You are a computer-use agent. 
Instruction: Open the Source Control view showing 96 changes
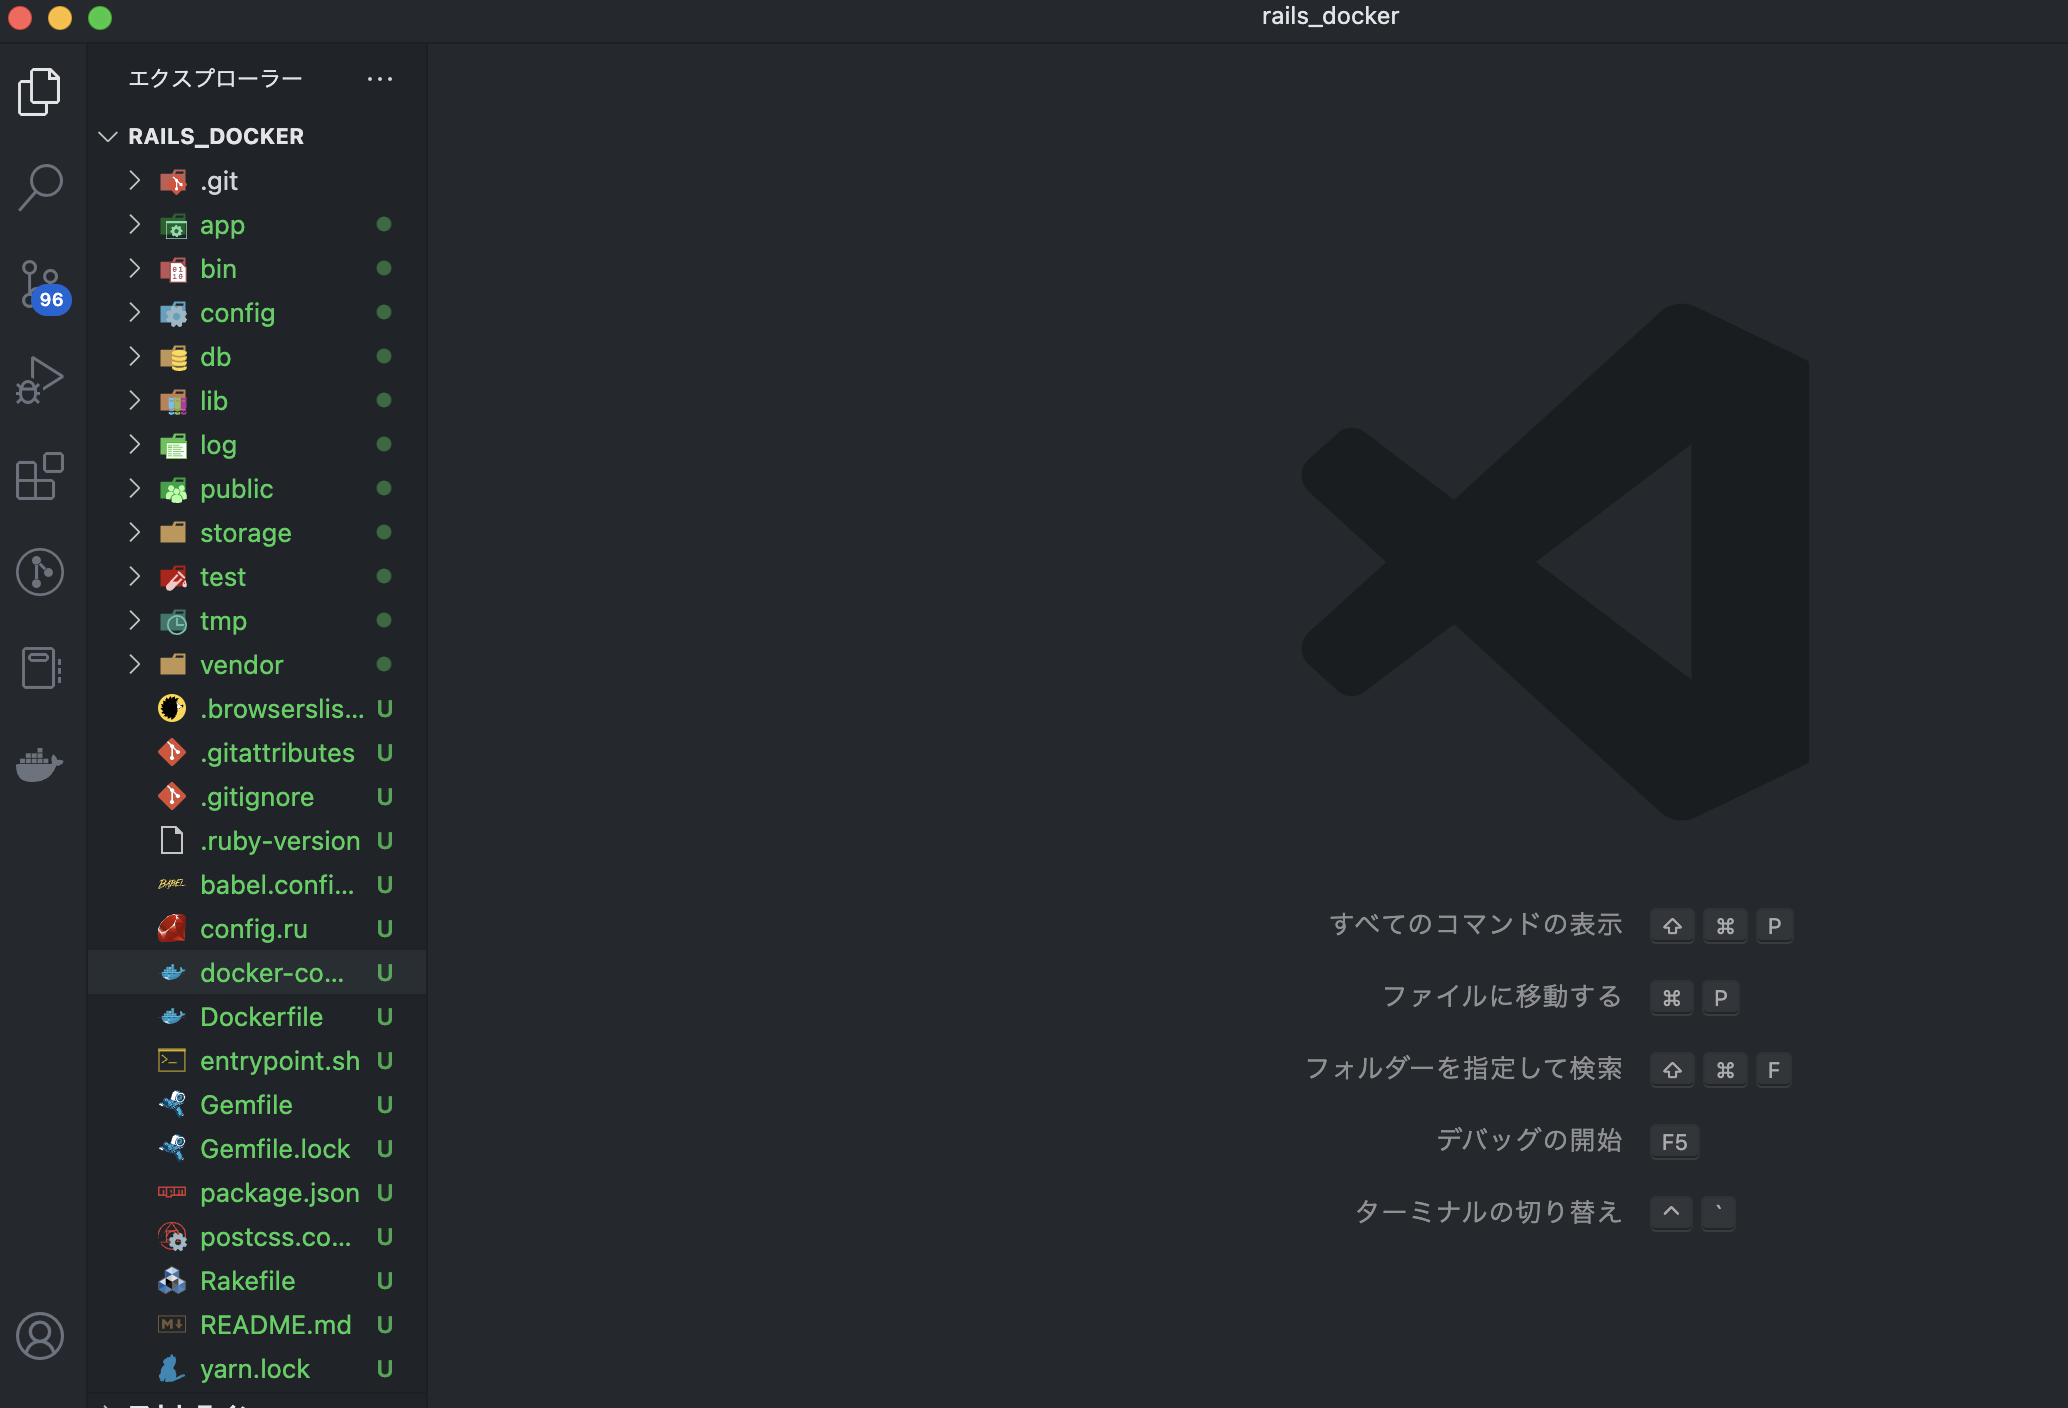click(40, 285)
